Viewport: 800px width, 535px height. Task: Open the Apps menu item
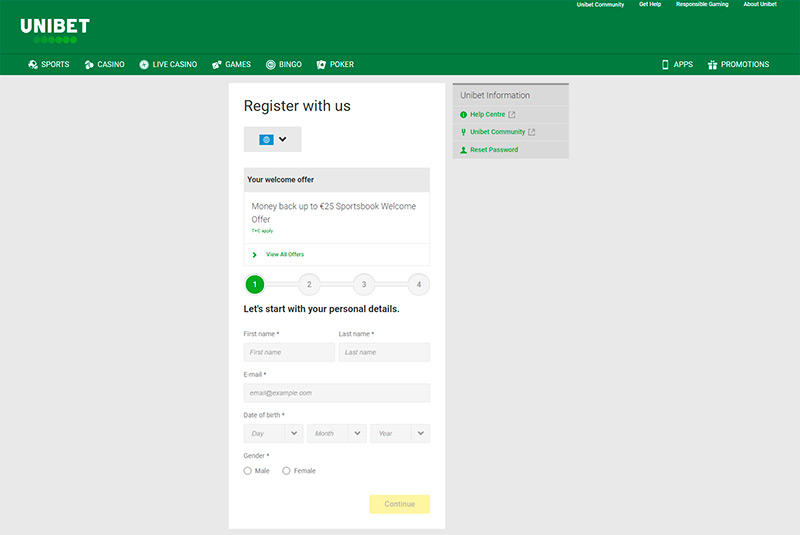pos(677,65)
